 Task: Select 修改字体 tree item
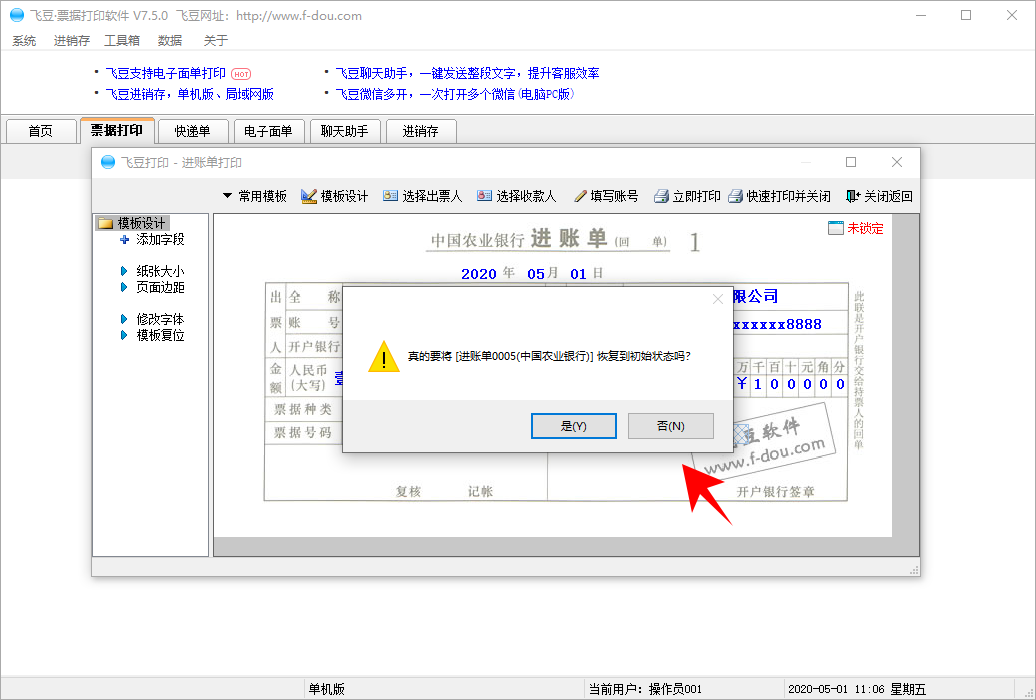click(160, 319)
